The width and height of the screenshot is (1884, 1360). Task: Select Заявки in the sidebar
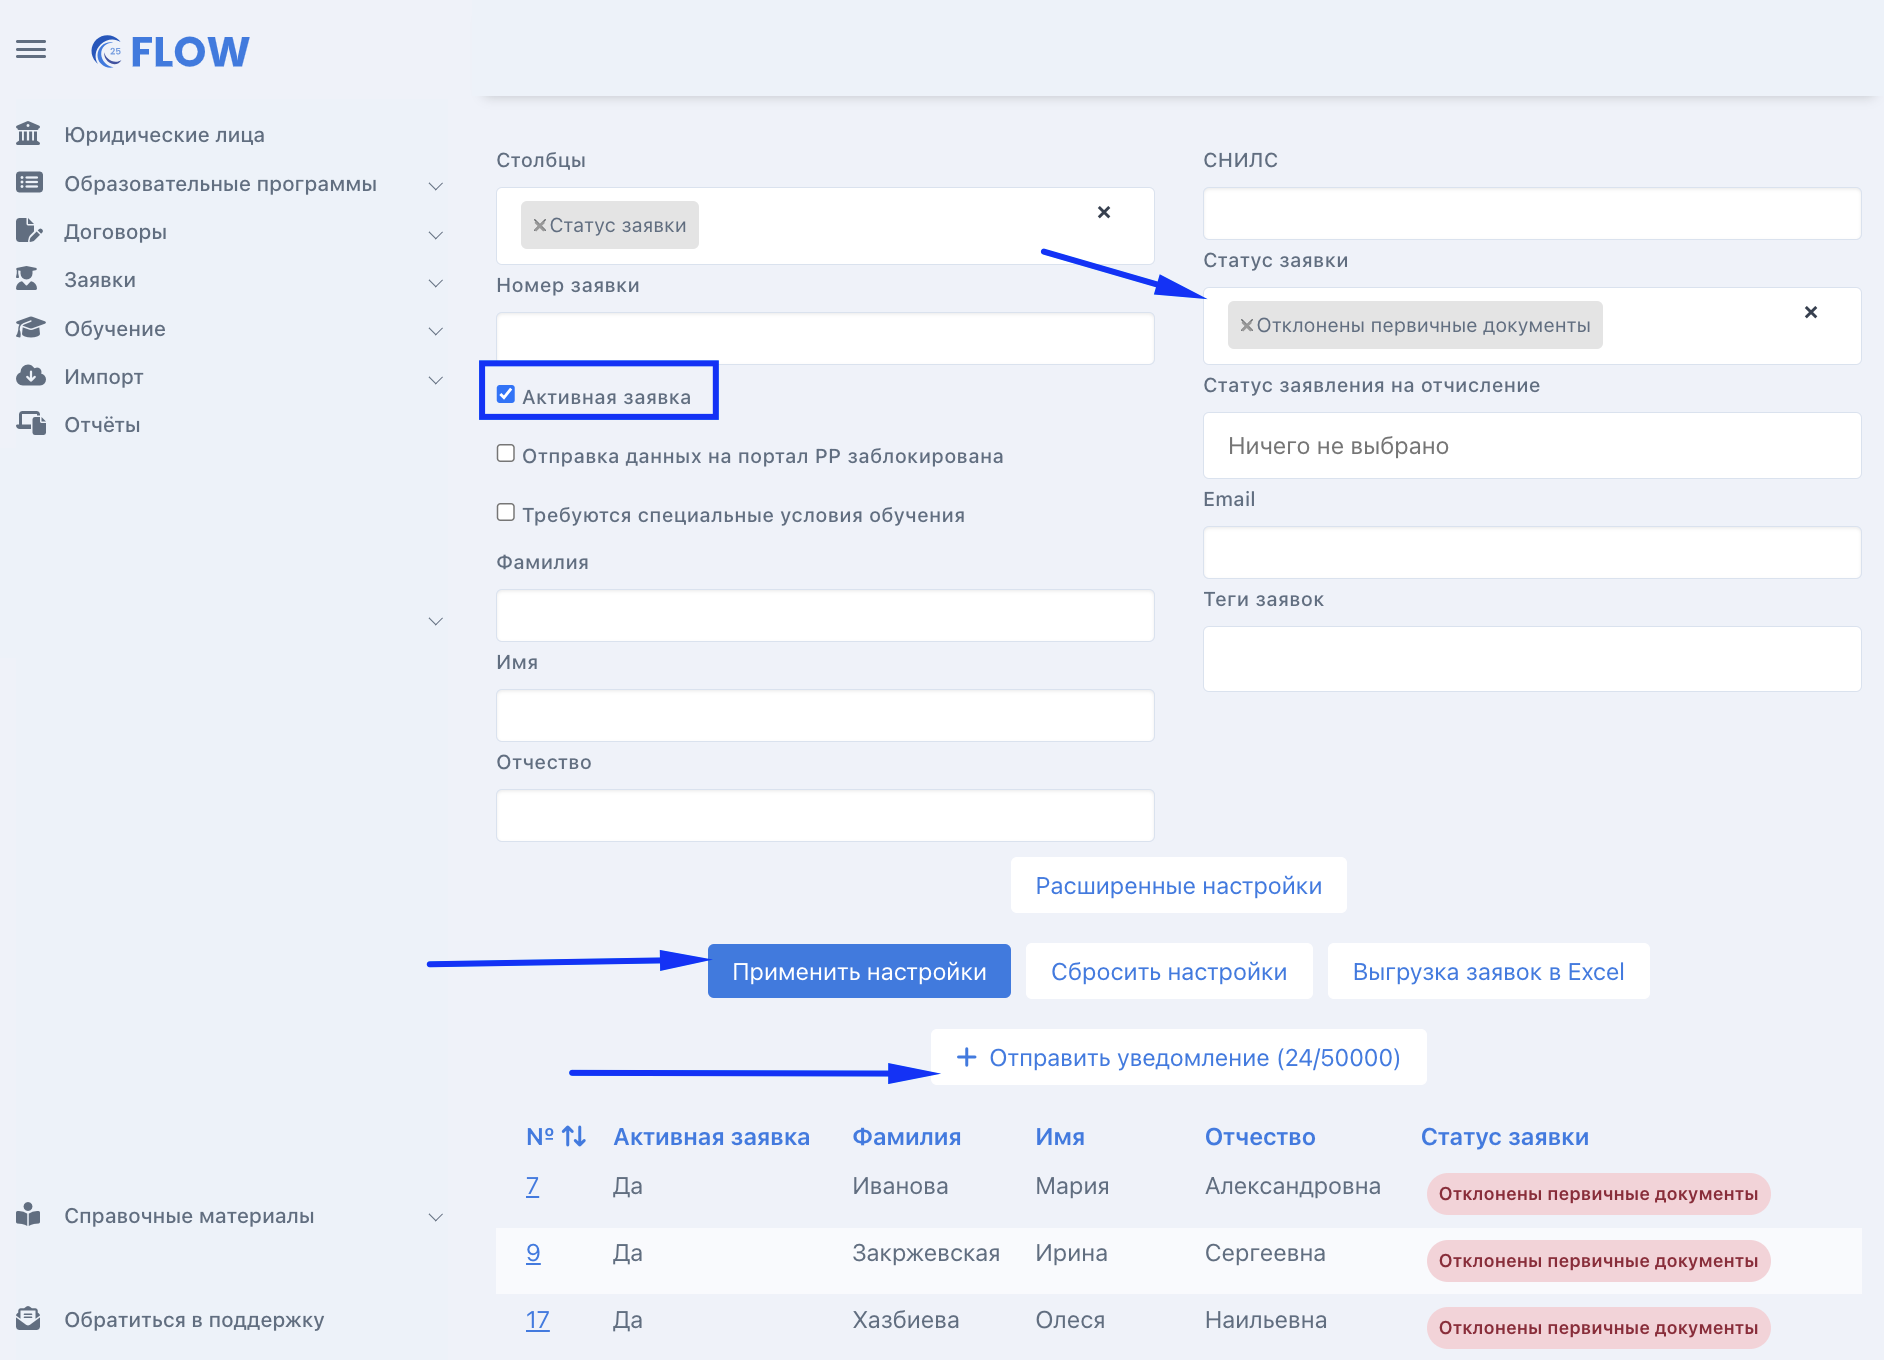(x=100, y=280)
